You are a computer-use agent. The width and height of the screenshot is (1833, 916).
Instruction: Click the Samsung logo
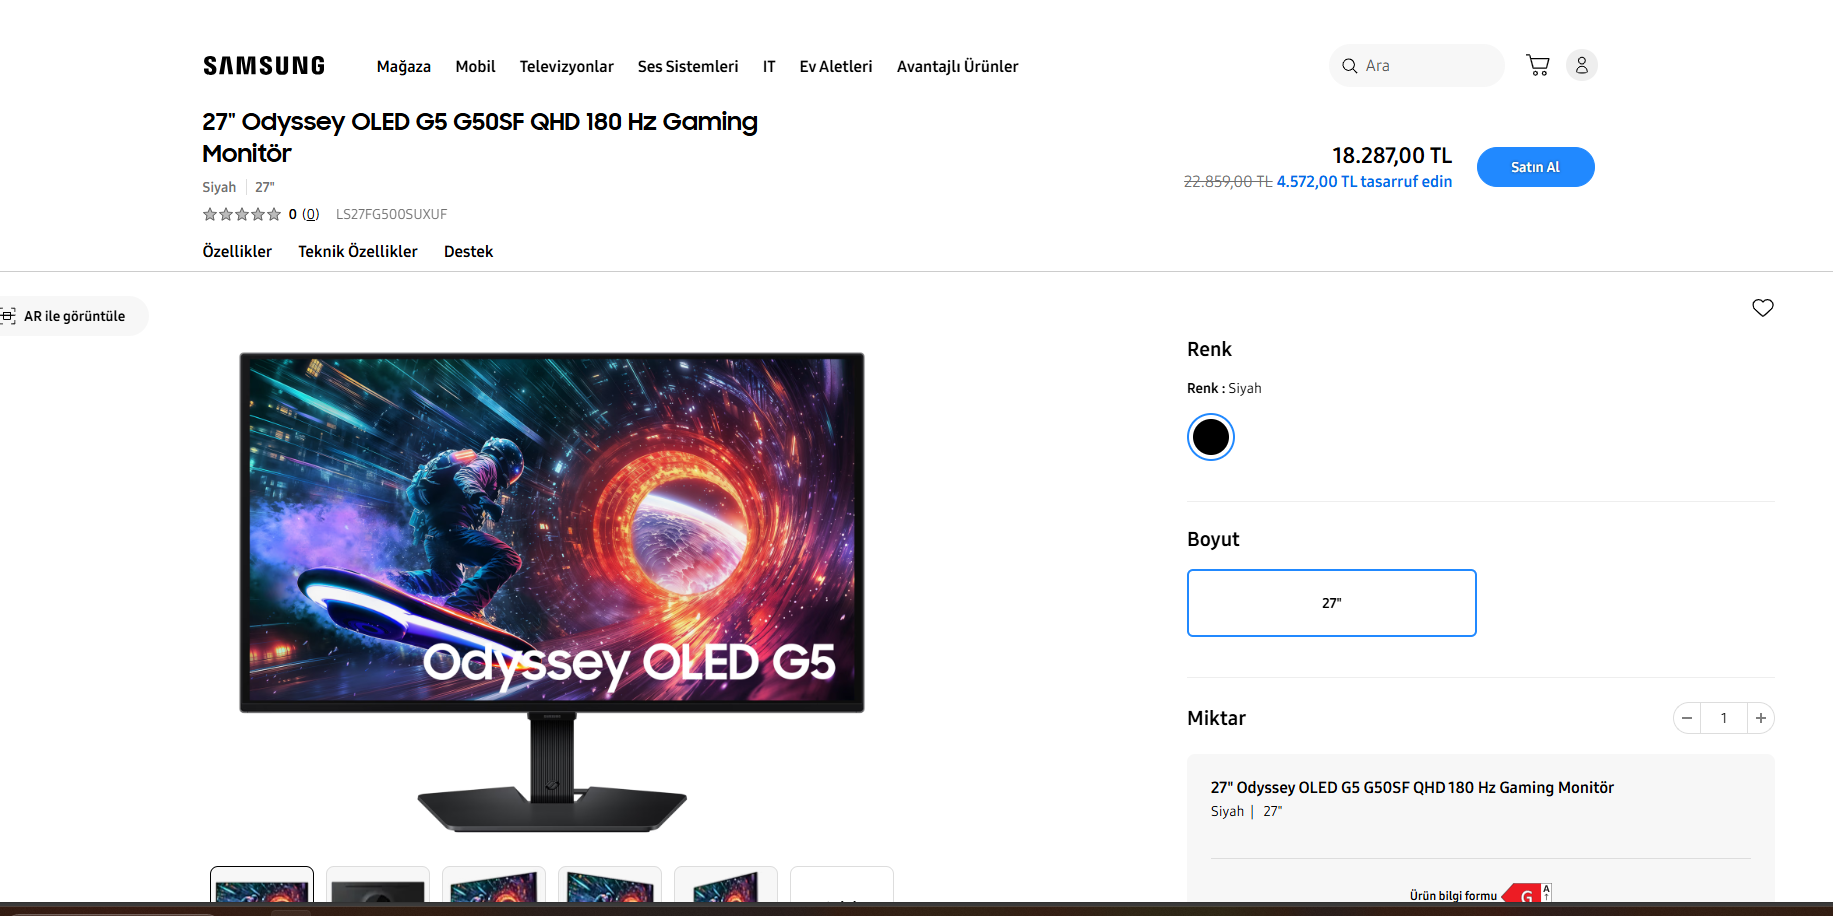(264, 66)
